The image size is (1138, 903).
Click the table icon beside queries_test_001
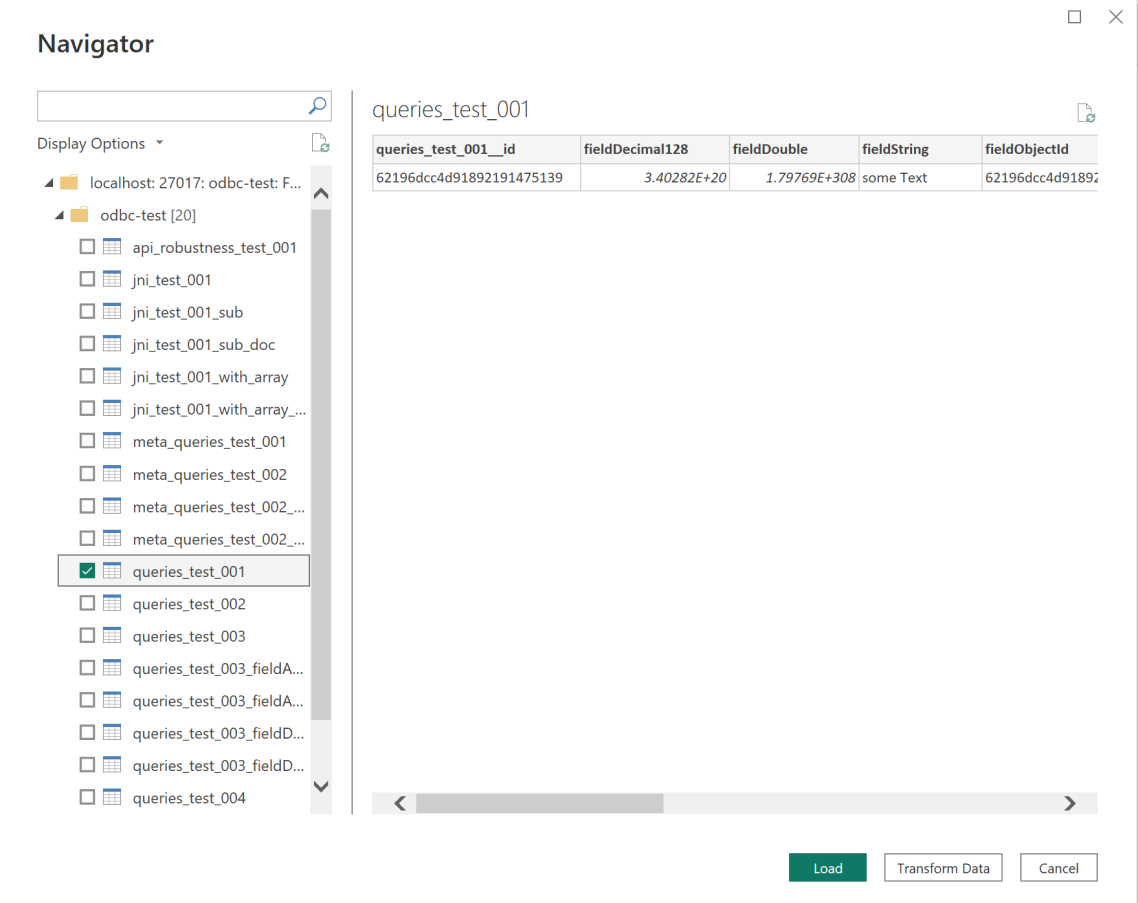tap(112, 570)
